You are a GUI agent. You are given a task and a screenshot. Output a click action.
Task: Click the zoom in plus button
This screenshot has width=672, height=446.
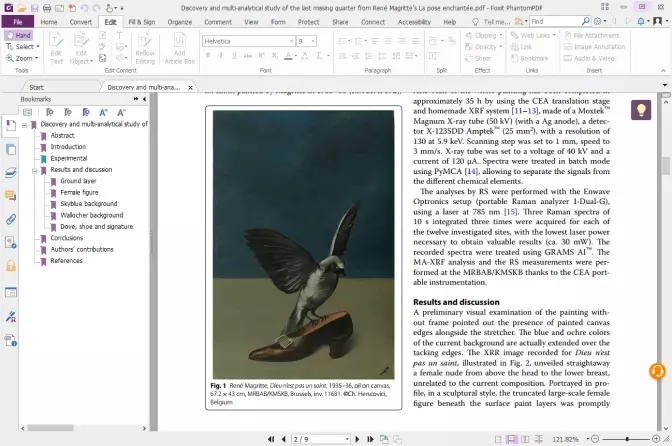656,439
